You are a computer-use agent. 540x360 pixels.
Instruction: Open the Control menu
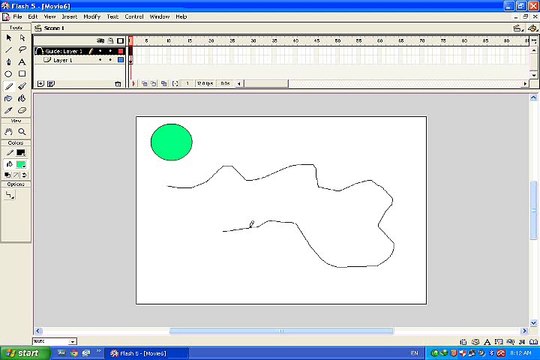click(134, 17)
